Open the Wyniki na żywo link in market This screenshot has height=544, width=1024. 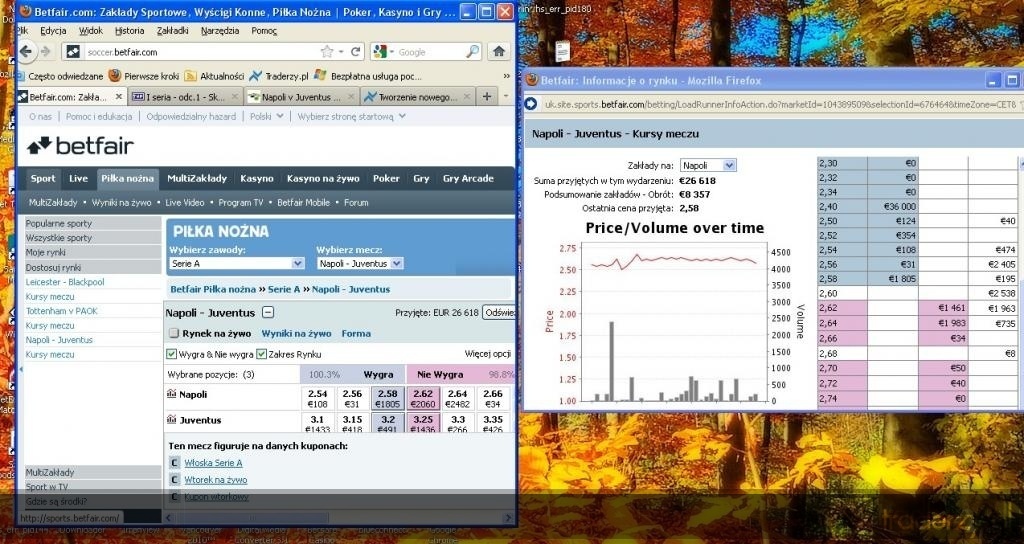click(x=296, y=333)
